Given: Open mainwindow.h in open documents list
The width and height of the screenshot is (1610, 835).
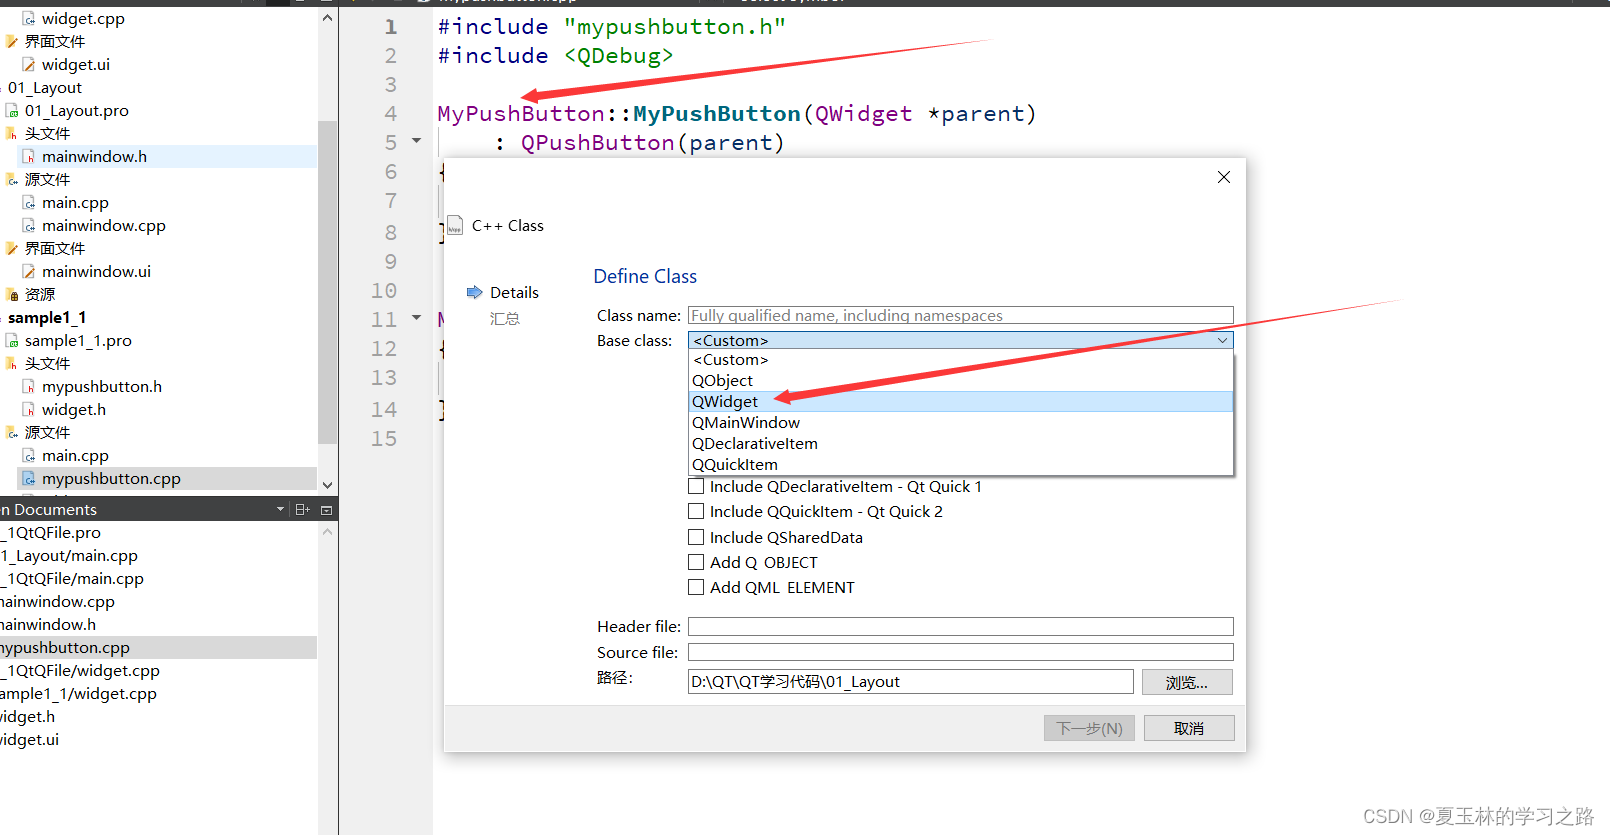Looking at the screenshot, I should (48, 625).
